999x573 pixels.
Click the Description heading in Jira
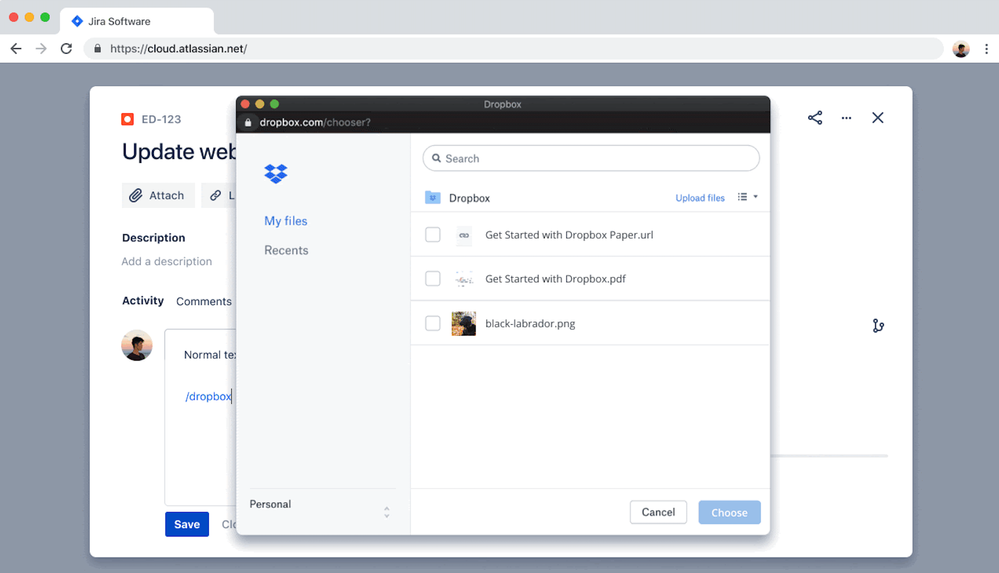[154, 237]
